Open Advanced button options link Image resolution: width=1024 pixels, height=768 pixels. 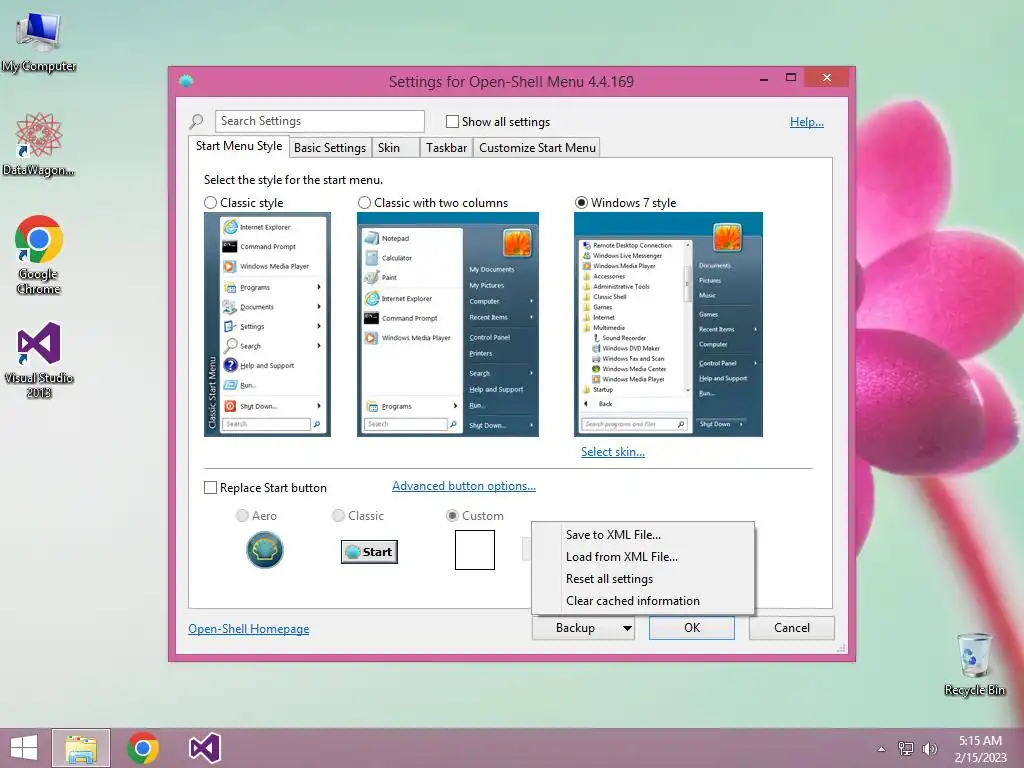(x=464, y=486)
